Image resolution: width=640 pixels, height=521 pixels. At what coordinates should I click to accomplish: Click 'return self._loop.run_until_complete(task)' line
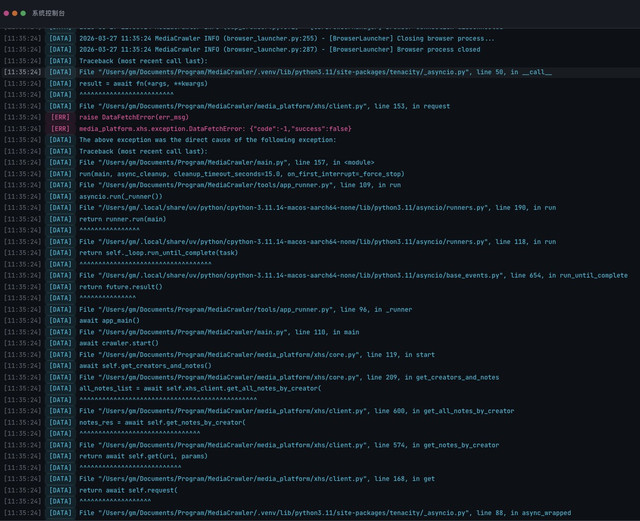point(158,253)
